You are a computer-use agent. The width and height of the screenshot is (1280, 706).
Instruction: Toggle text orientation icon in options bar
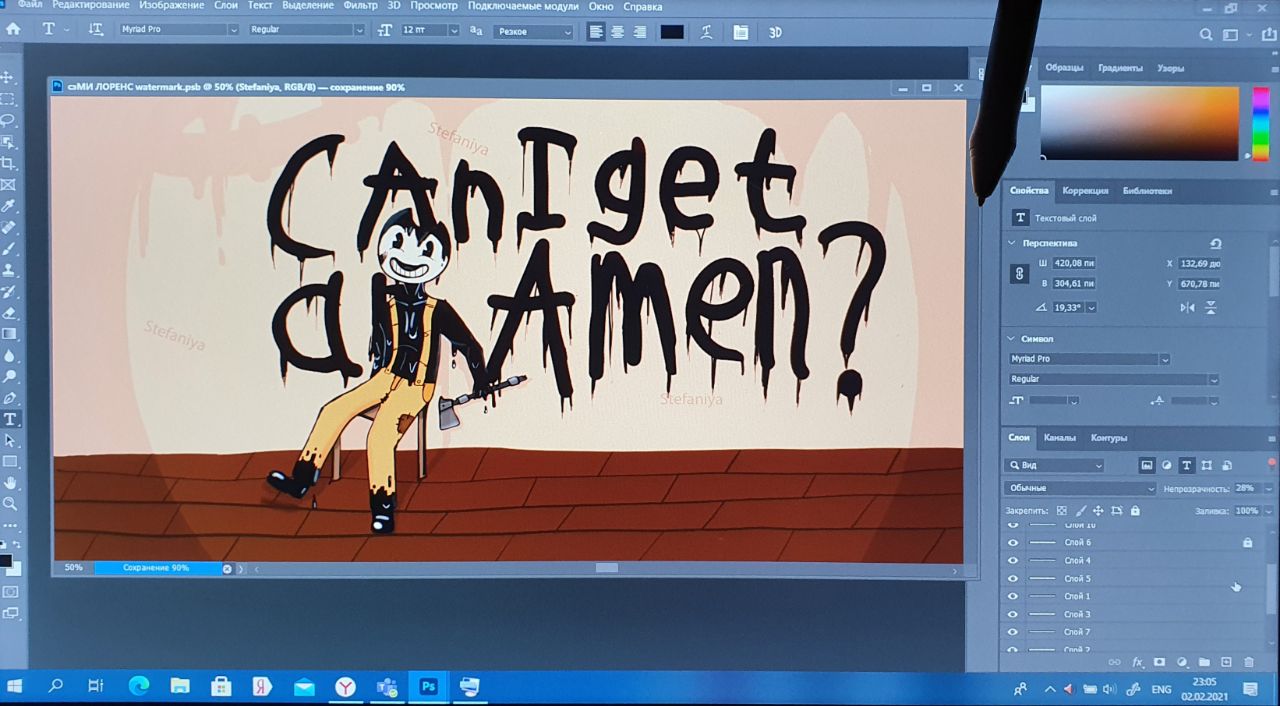point(96,29)
